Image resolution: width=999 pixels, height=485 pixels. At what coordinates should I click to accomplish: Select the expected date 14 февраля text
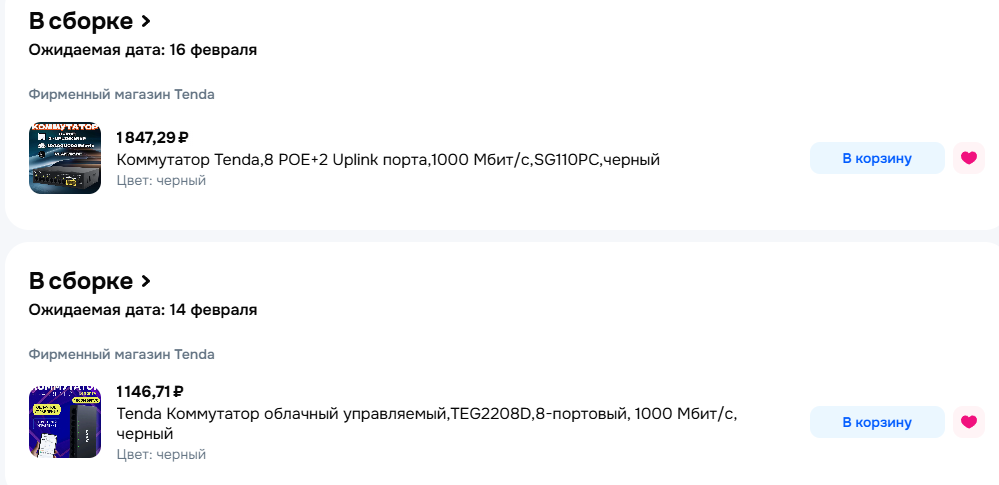tap(142, 310)
